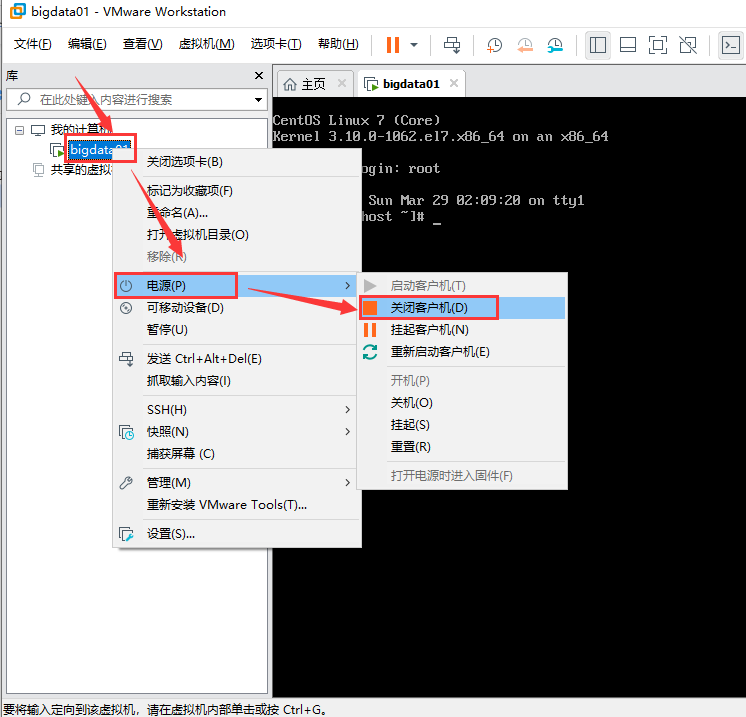
Task: Open the console view toolbar icon
Action: (x=730, y=45)
